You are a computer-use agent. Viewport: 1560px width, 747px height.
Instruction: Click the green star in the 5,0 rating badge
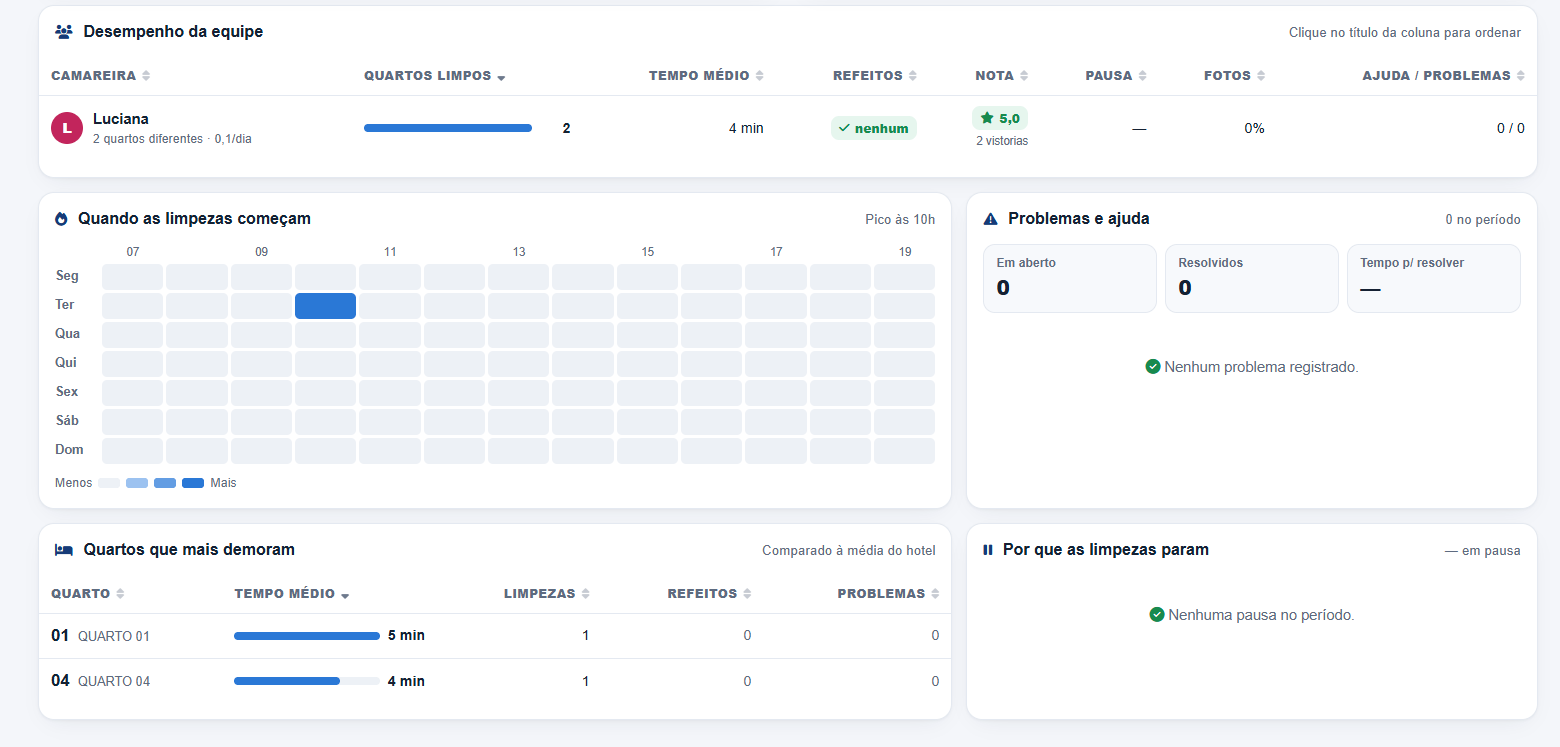point(987,118)
